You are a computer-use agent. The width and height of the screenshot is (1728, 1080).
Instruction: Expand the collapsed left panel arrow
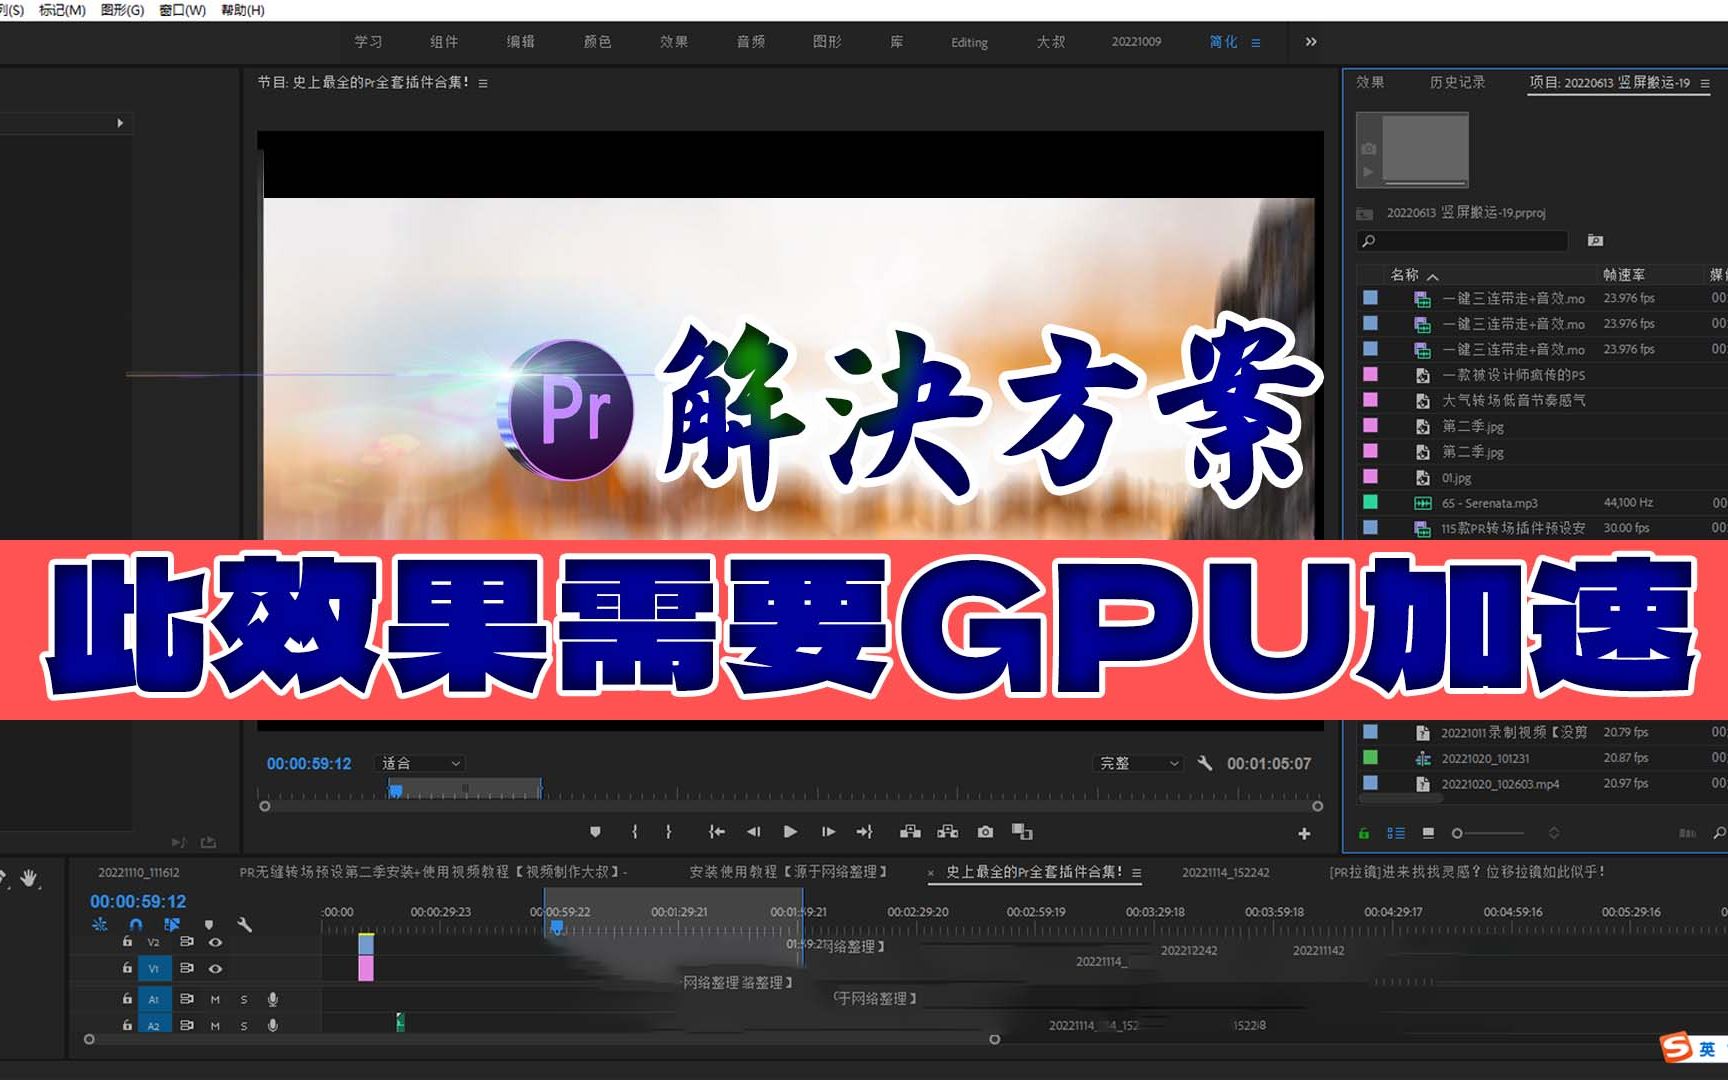tap(120, 123)
